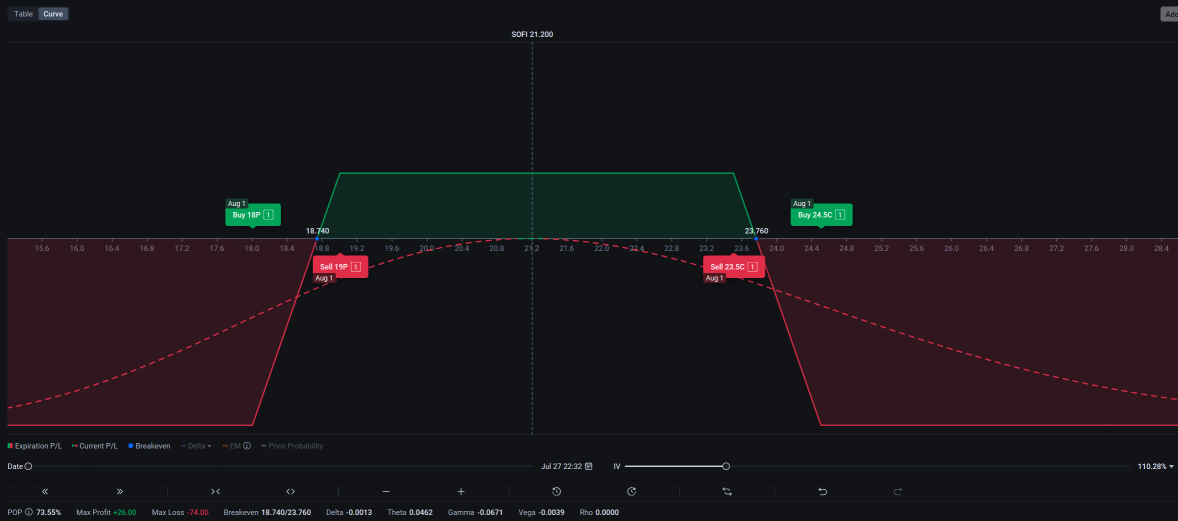Toggle the Delta line legend
Viewport: 1178px width, 521px height.
tap(191, 446)
